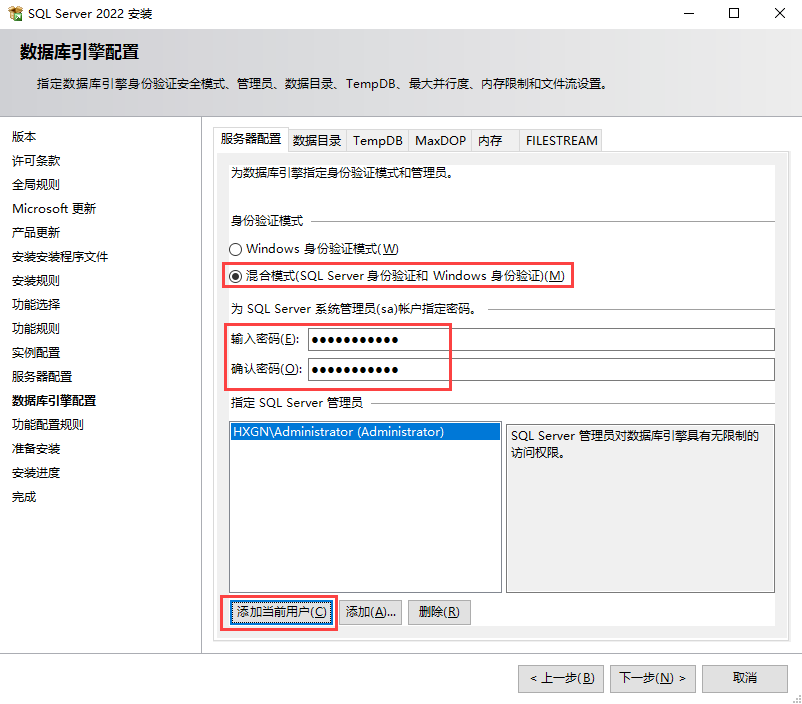Image resolution: width=802 pixels, height=704 pixels.
Task: Go to the FILESTREAM tab
Action: click(x=561, y=141)
